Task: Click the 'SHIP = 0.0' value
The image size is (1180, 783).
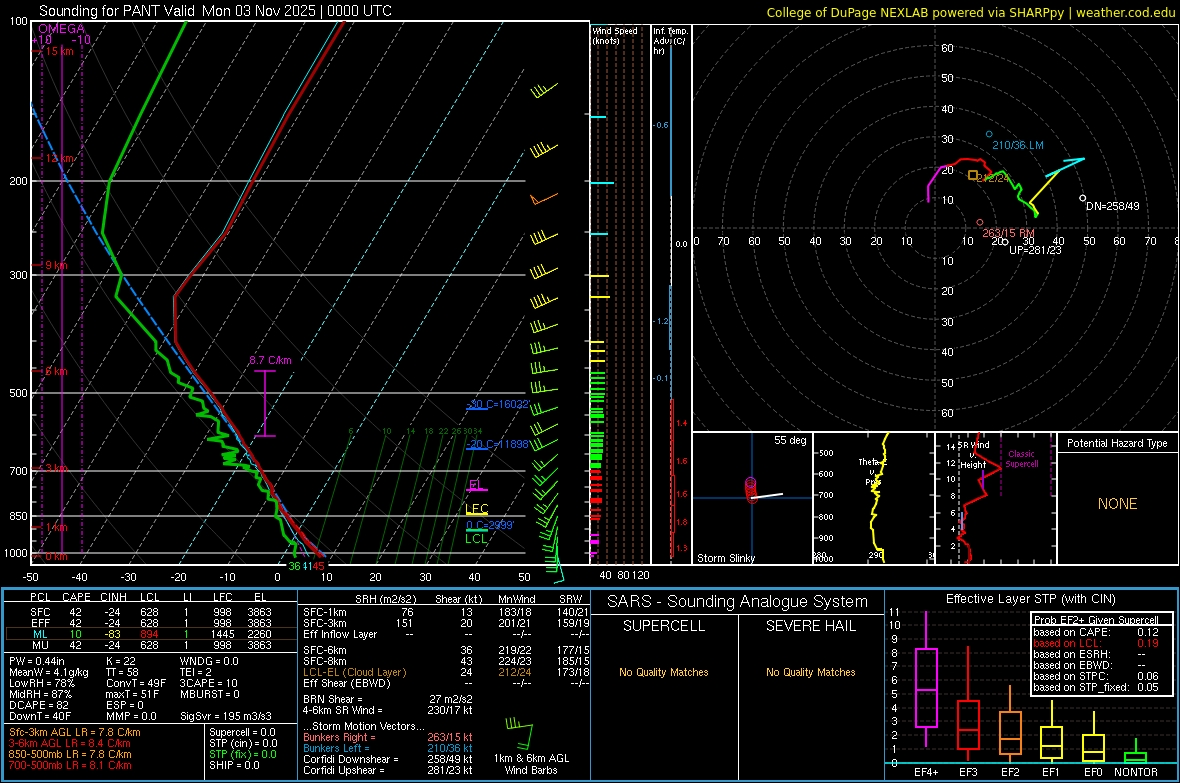Action: (234, 765)
